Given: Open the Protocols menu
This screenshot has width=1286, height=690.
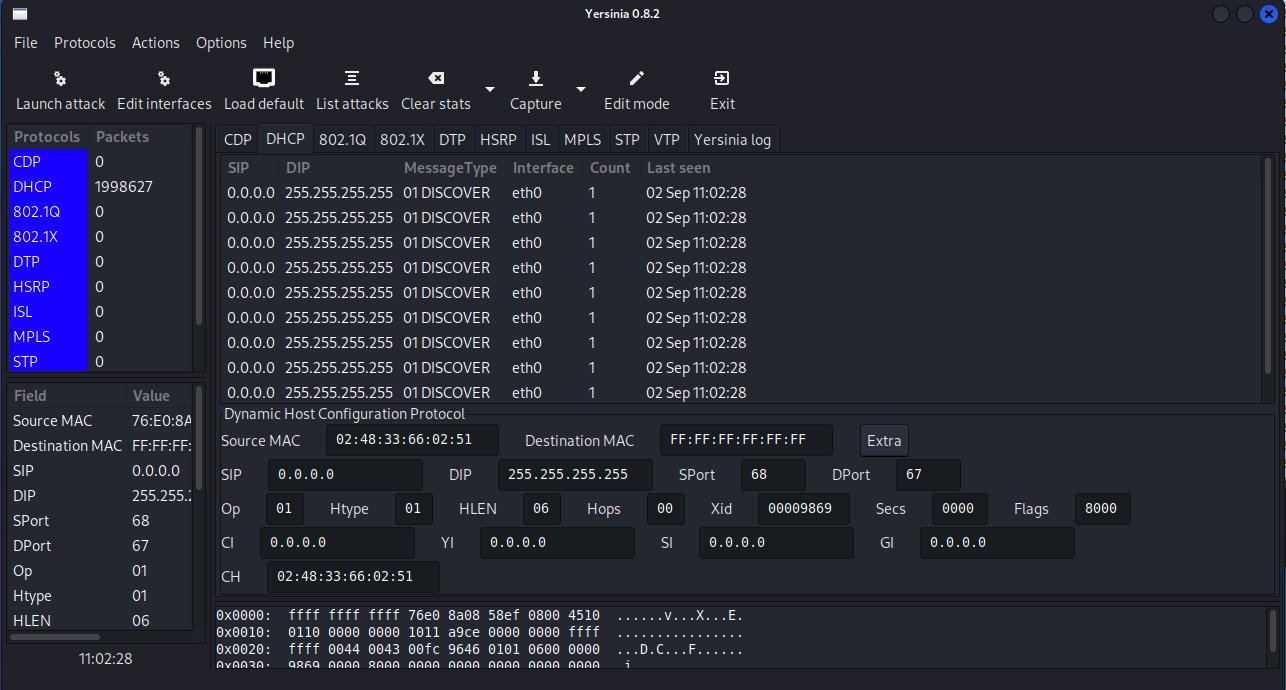Looking at the screenshot, I should coord(85,43).
